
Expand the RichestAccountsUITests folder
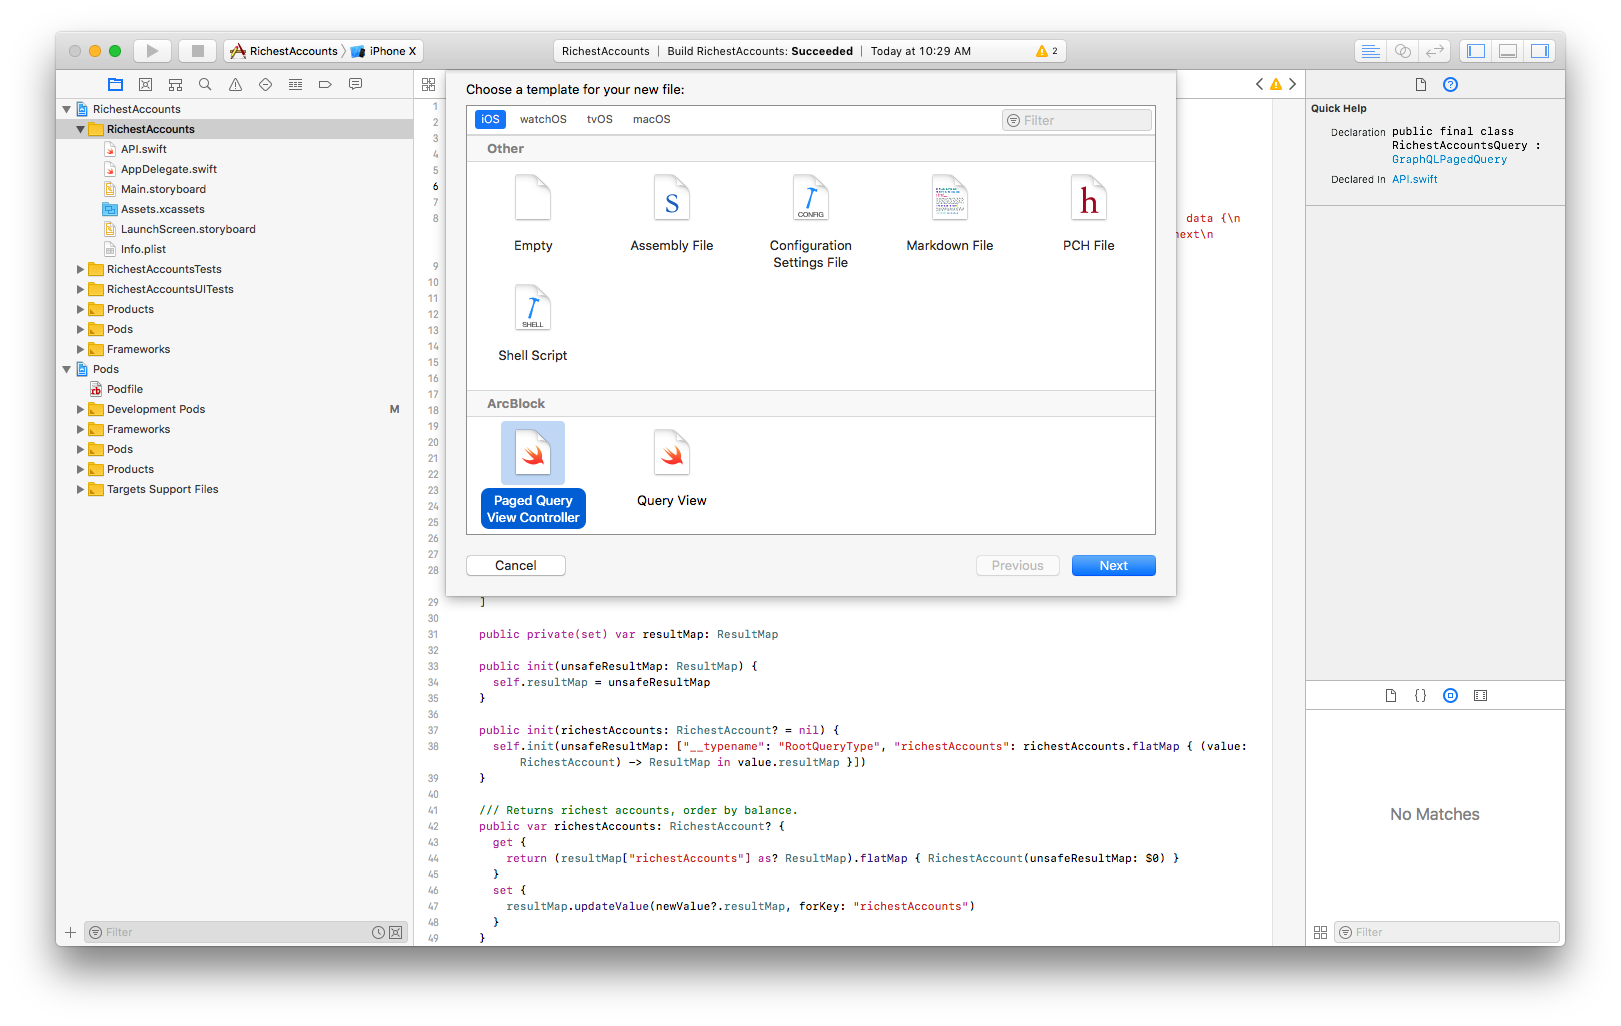[x=81, y=290]
